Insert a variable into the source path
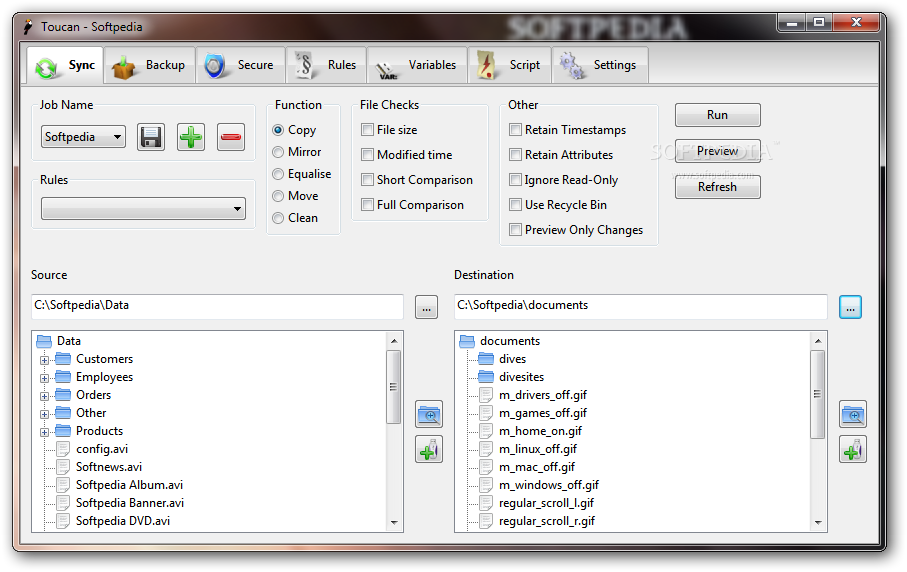Screen dimensions: 907x572 (429, 449)
